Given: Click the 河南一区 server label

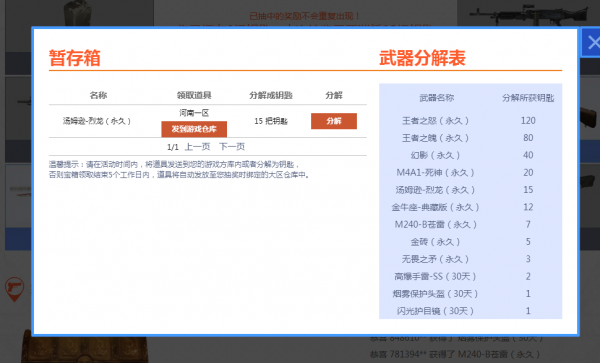Looking at the screenshot, I should tap(194, 113).
